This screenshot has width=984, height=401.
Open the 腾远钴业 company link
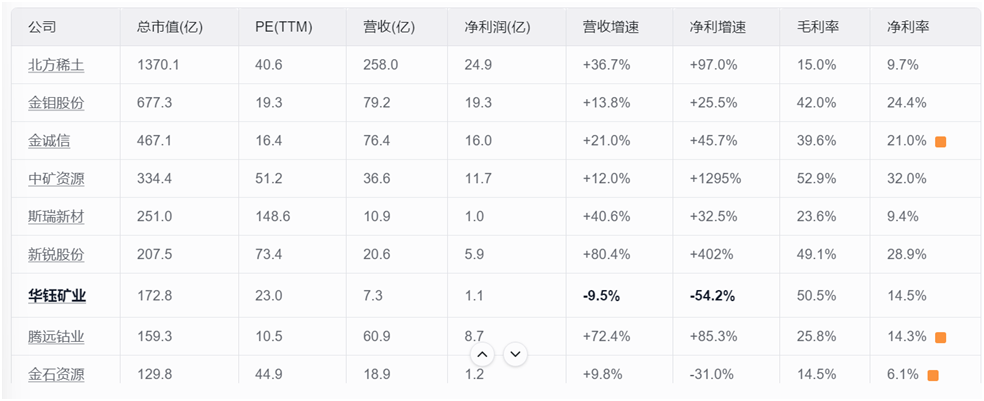click(56, 336)
